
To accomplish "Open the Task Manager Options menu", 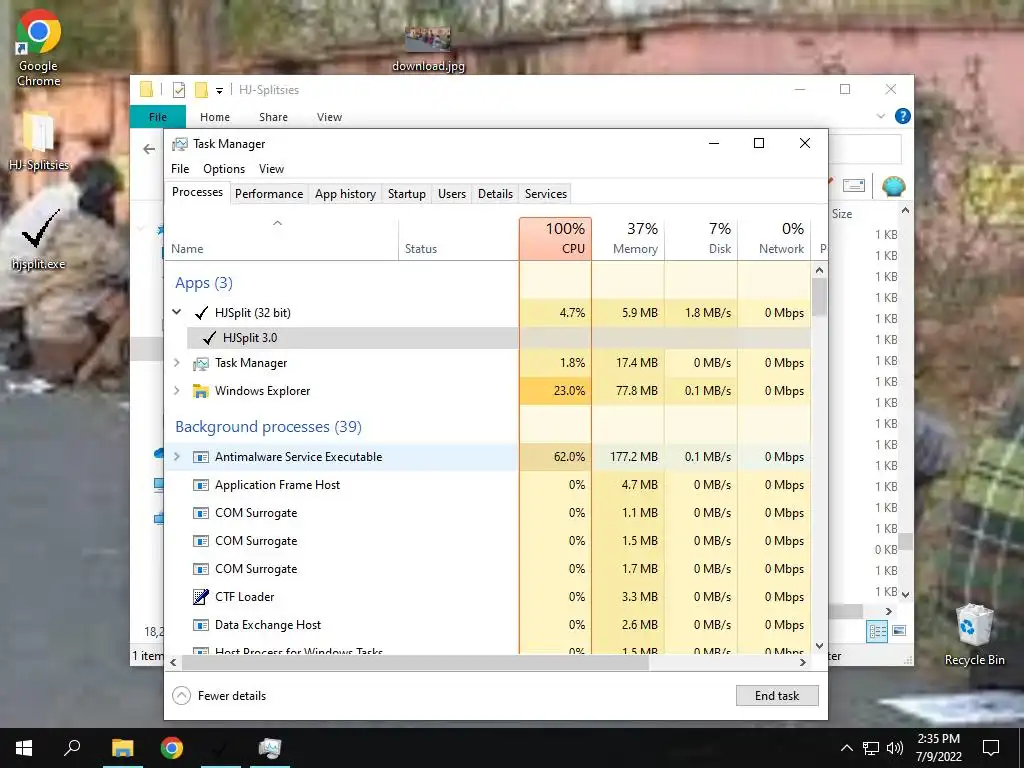I will coord(224,168).
